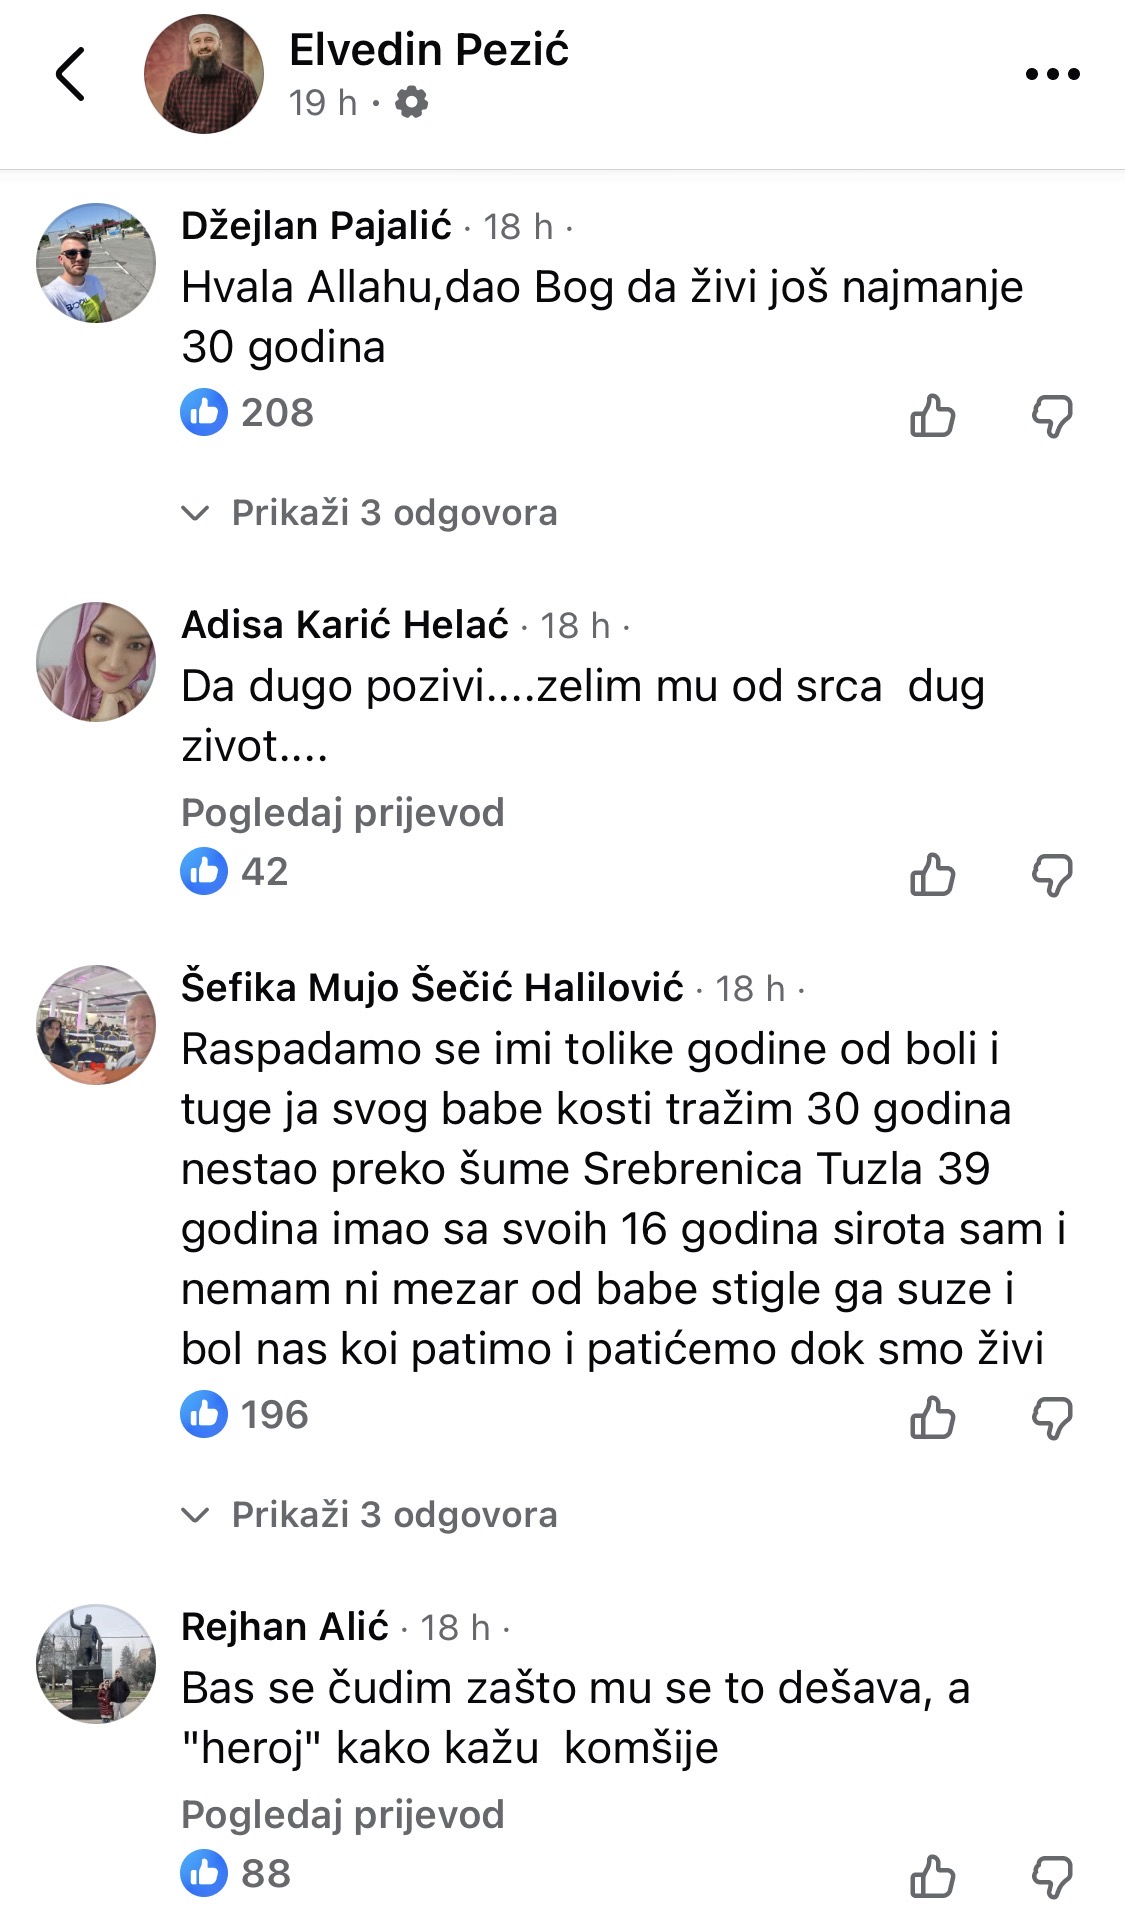Click the gear icon beside 19 h

pos(411,102)
